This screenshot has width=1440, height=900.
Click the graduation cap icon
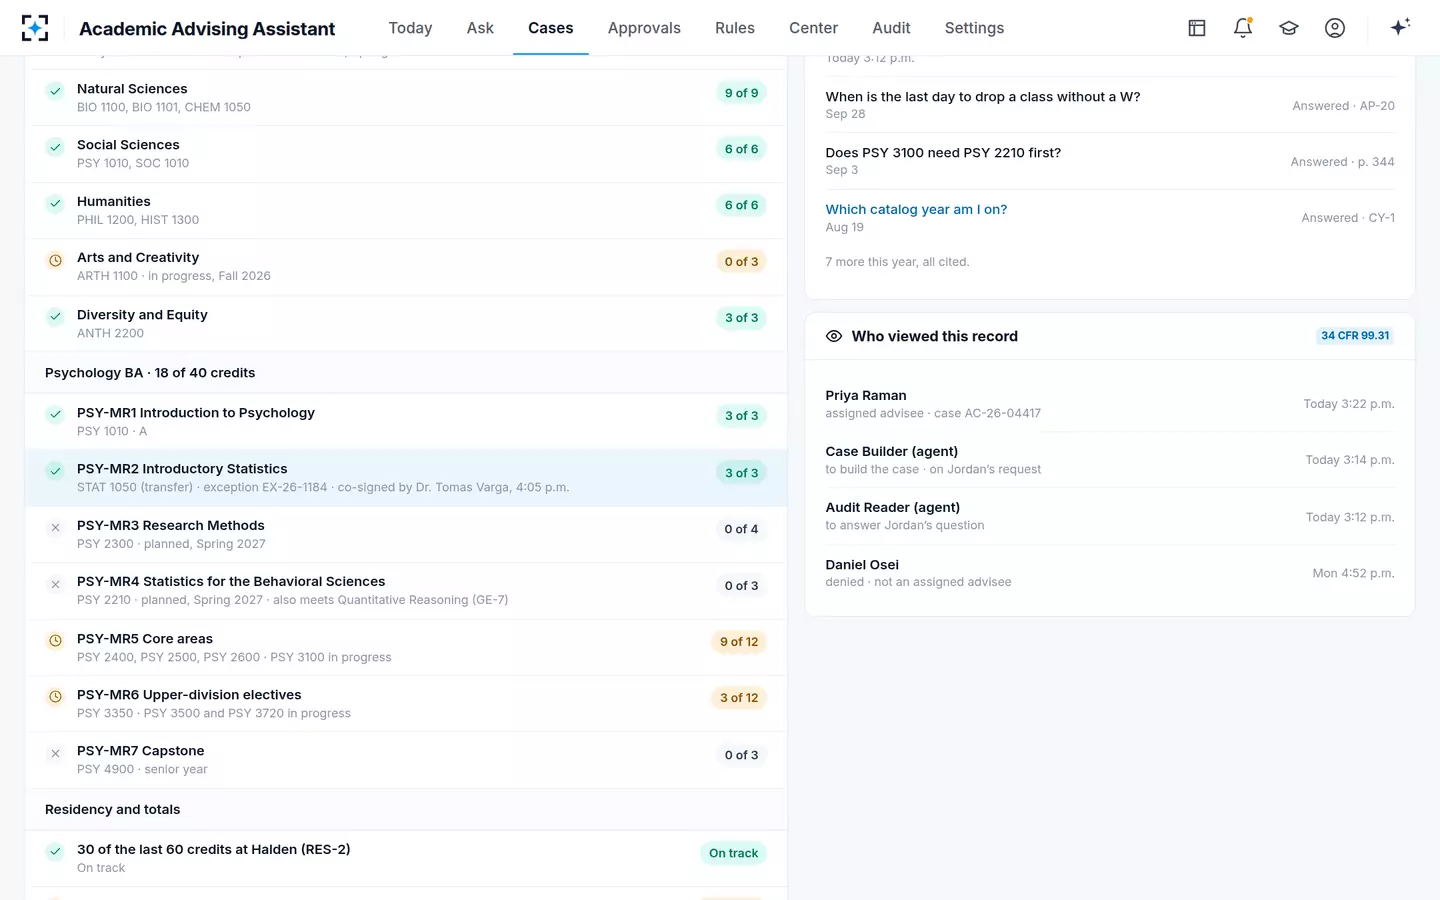click(x=1289, y=28)
